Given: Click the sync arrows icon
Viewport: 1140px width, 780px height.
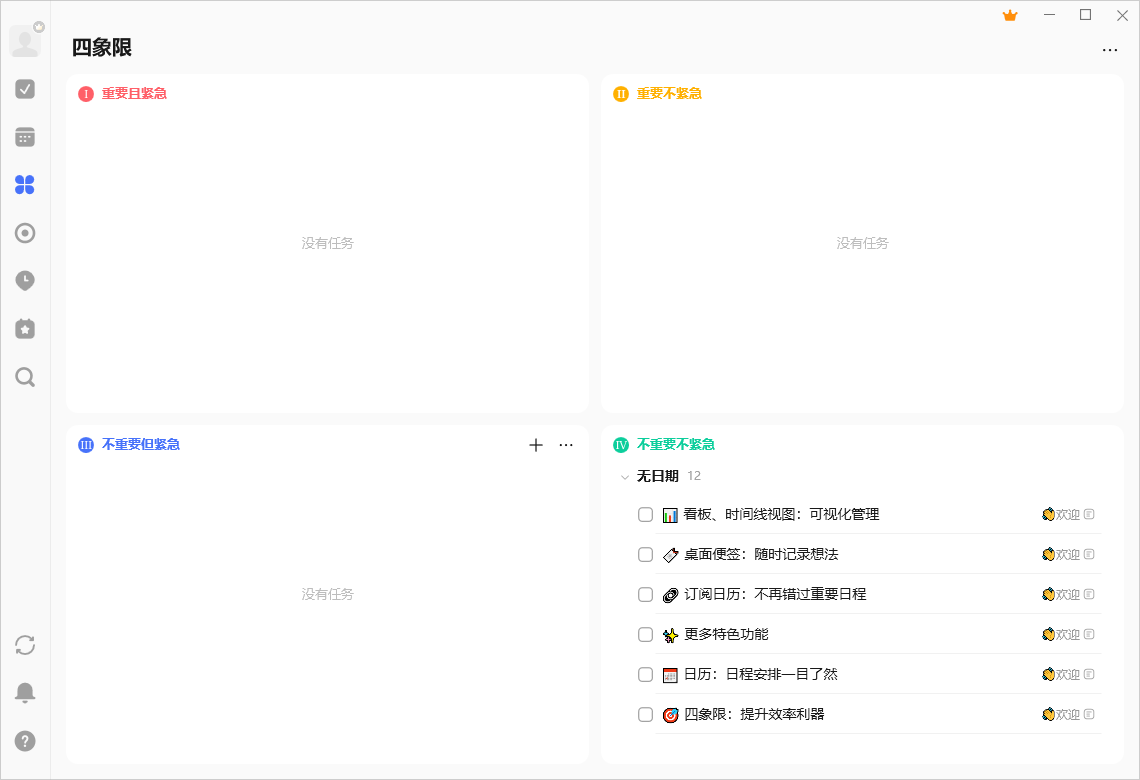Looking at the screenshot, I should 25,645.
